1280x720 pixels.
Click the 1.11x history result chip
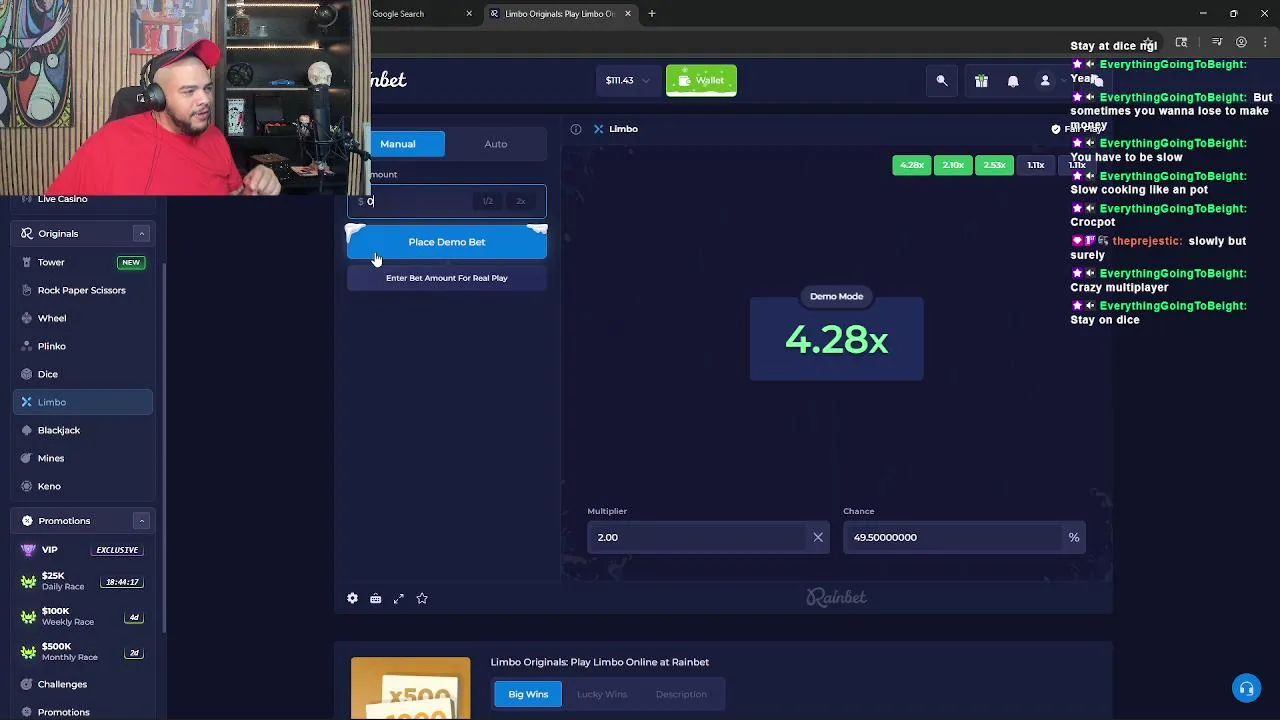pyautogui.click(x=1035, y=165)
